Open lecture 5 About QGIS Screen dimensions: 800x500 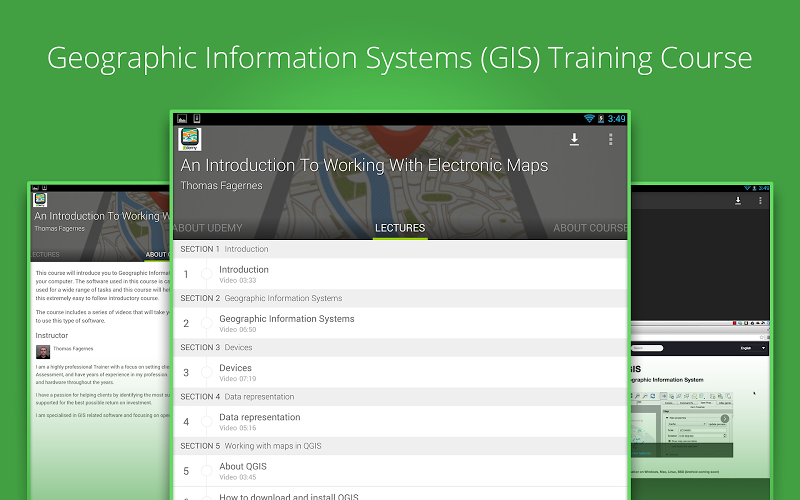click(x=400, y=471)
